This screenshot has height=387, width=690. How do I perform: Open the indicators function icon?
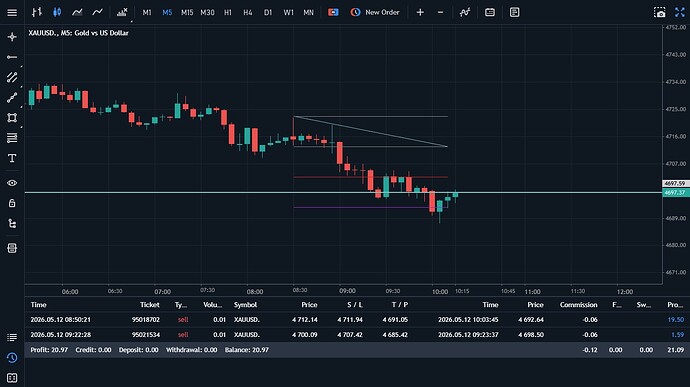(465, 12)
